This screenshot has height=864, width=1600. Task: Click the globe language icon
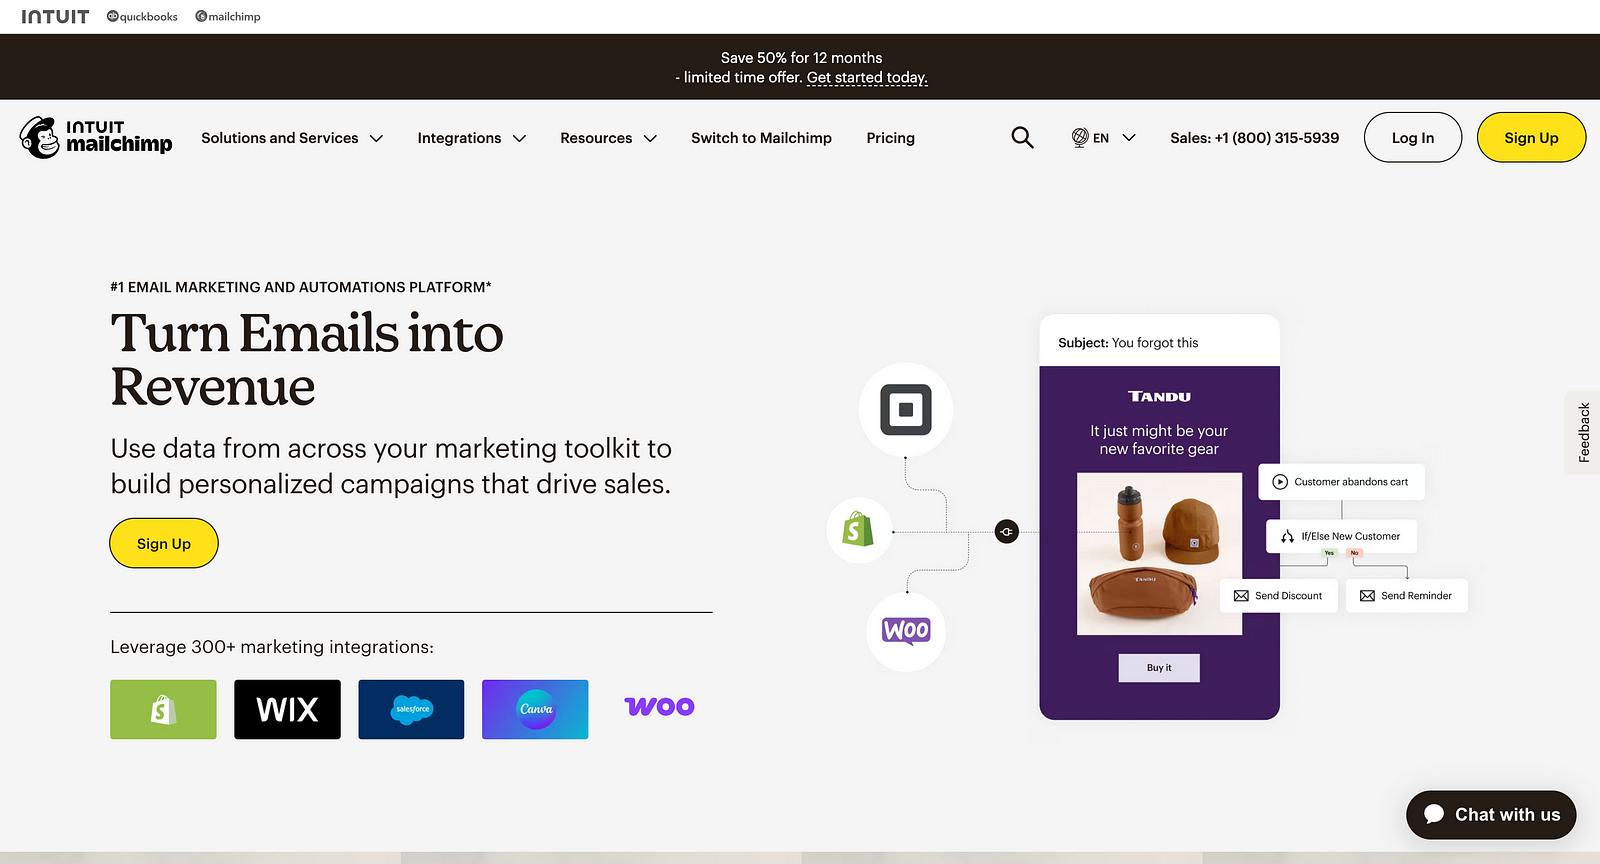(x=1080, y=137)
